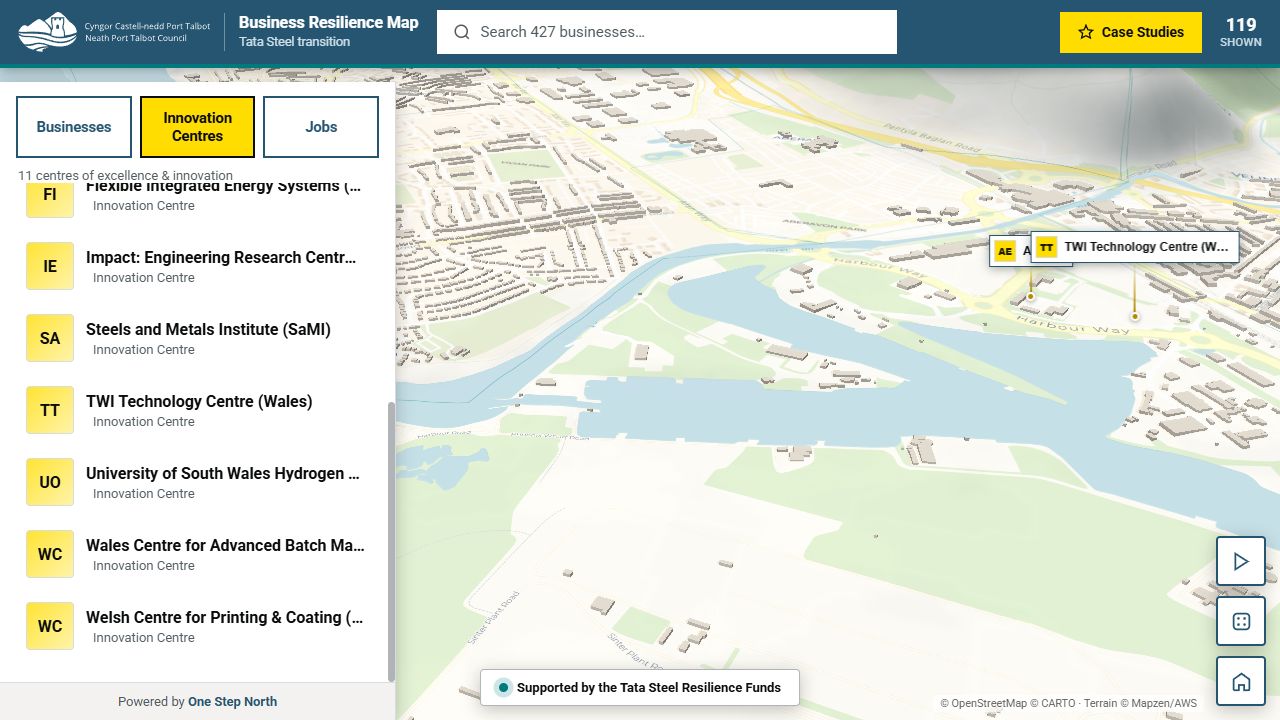
Task: Select the Innovation Centres tab
Action: coord(198,127)
